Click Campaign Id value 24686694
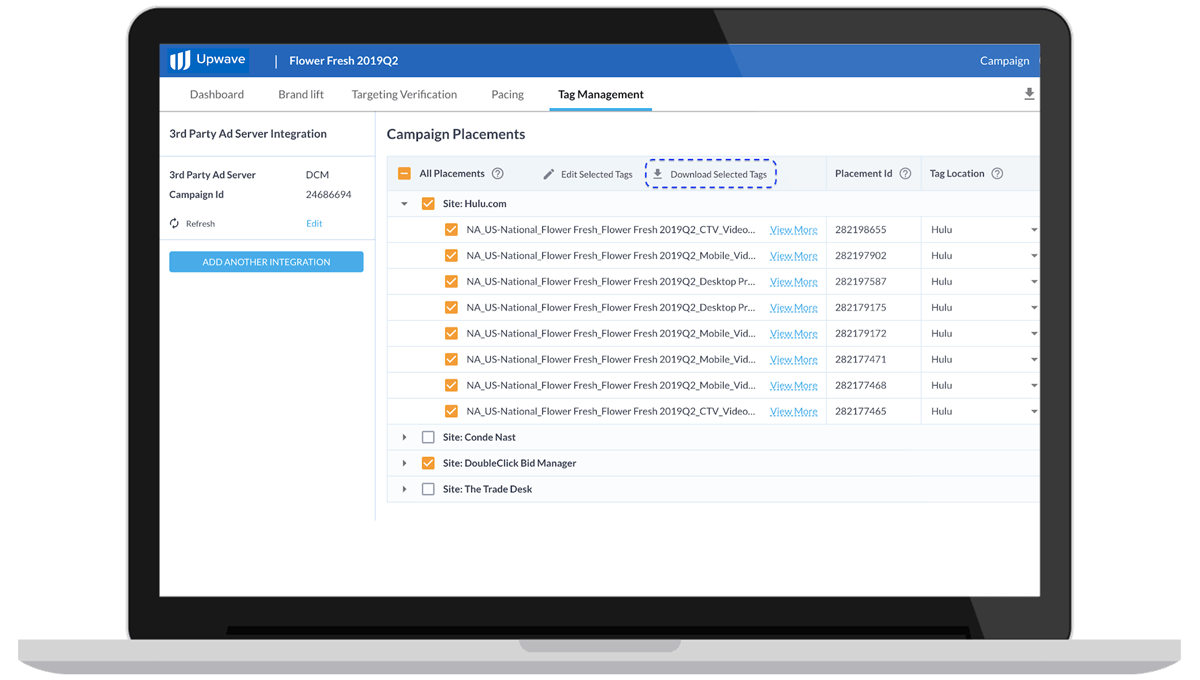The width and height of the screenshot is (1200, 680). coord(329,194)
